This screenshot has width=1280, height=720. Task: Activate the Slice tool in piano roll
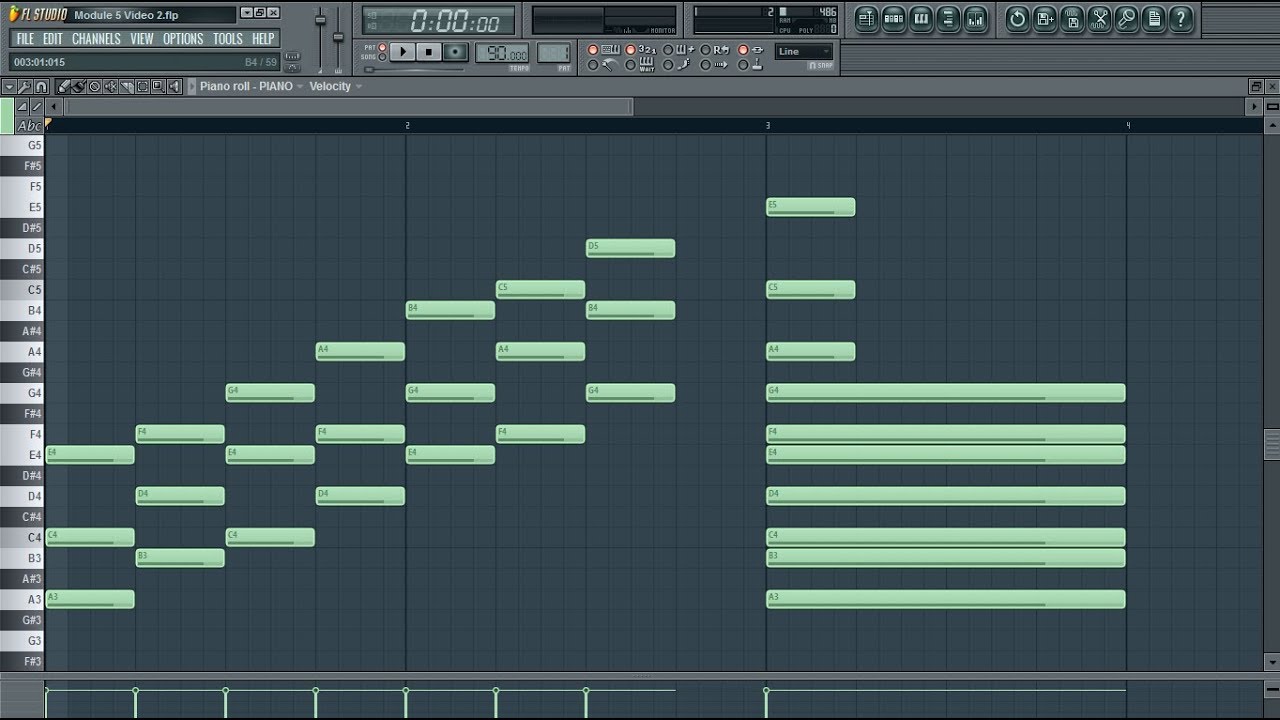point(127,87)
